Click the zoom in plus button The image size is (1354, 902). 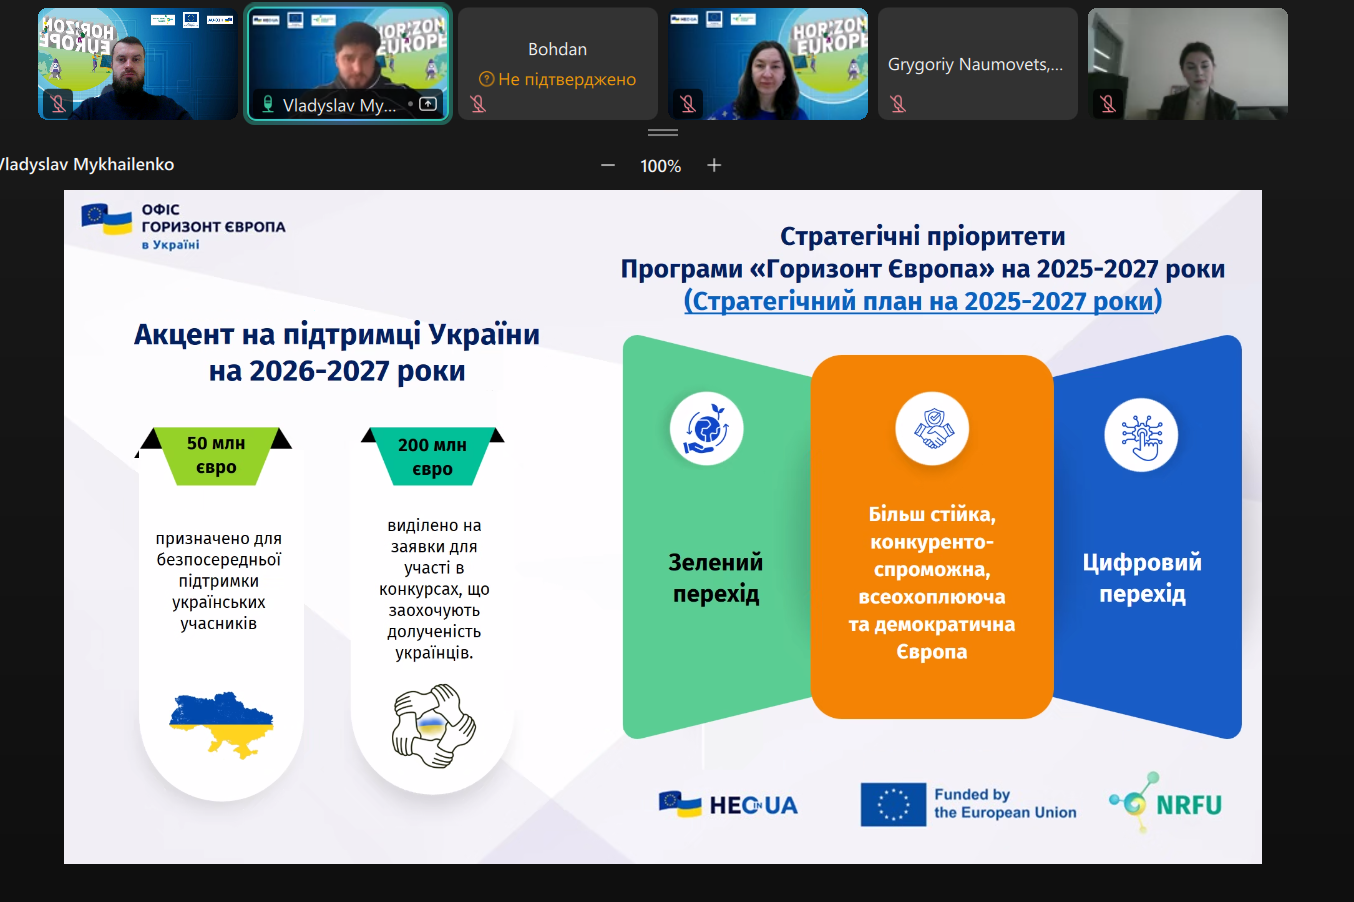click(x=714, y=165)
